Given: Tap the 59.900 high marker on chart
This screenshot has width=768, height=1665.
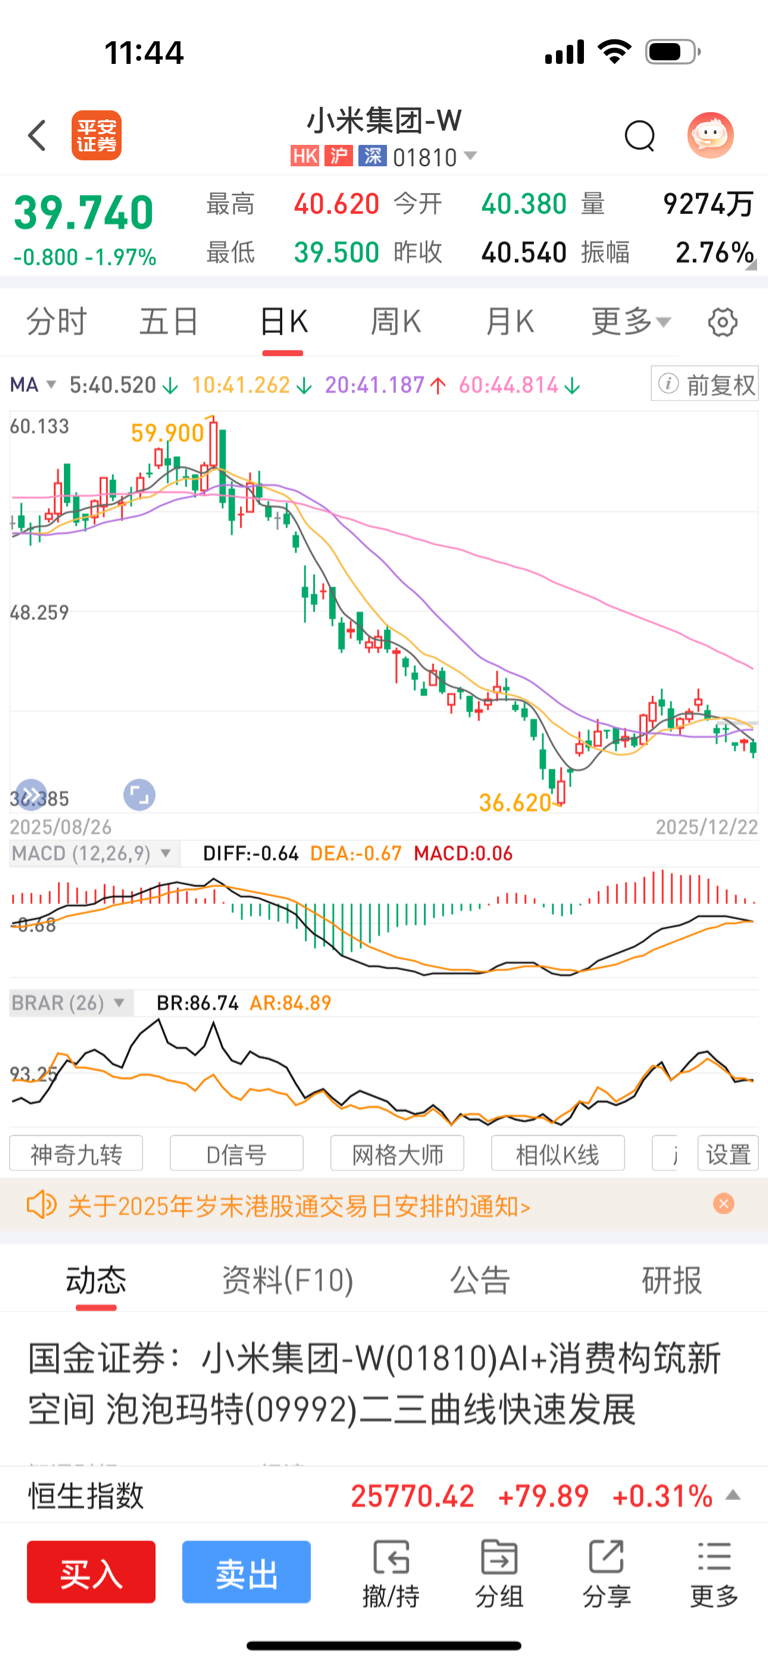Looking at the screenshot, I should [167, 433].
